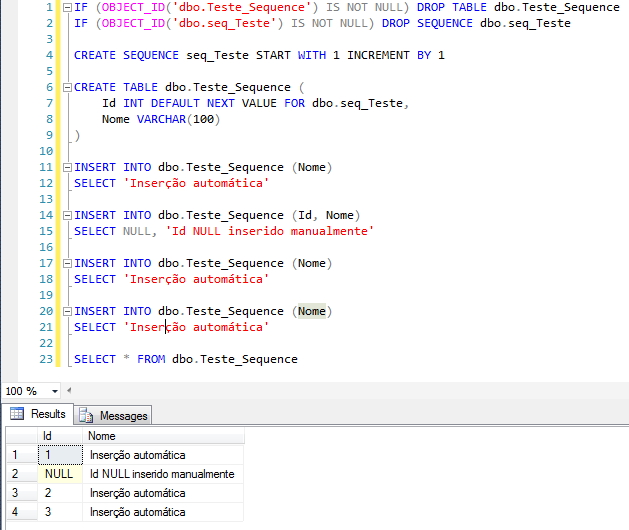629x530 pixels.
Task: Click the highlighted Nome on line 20
Action: (x=312, y=311)
